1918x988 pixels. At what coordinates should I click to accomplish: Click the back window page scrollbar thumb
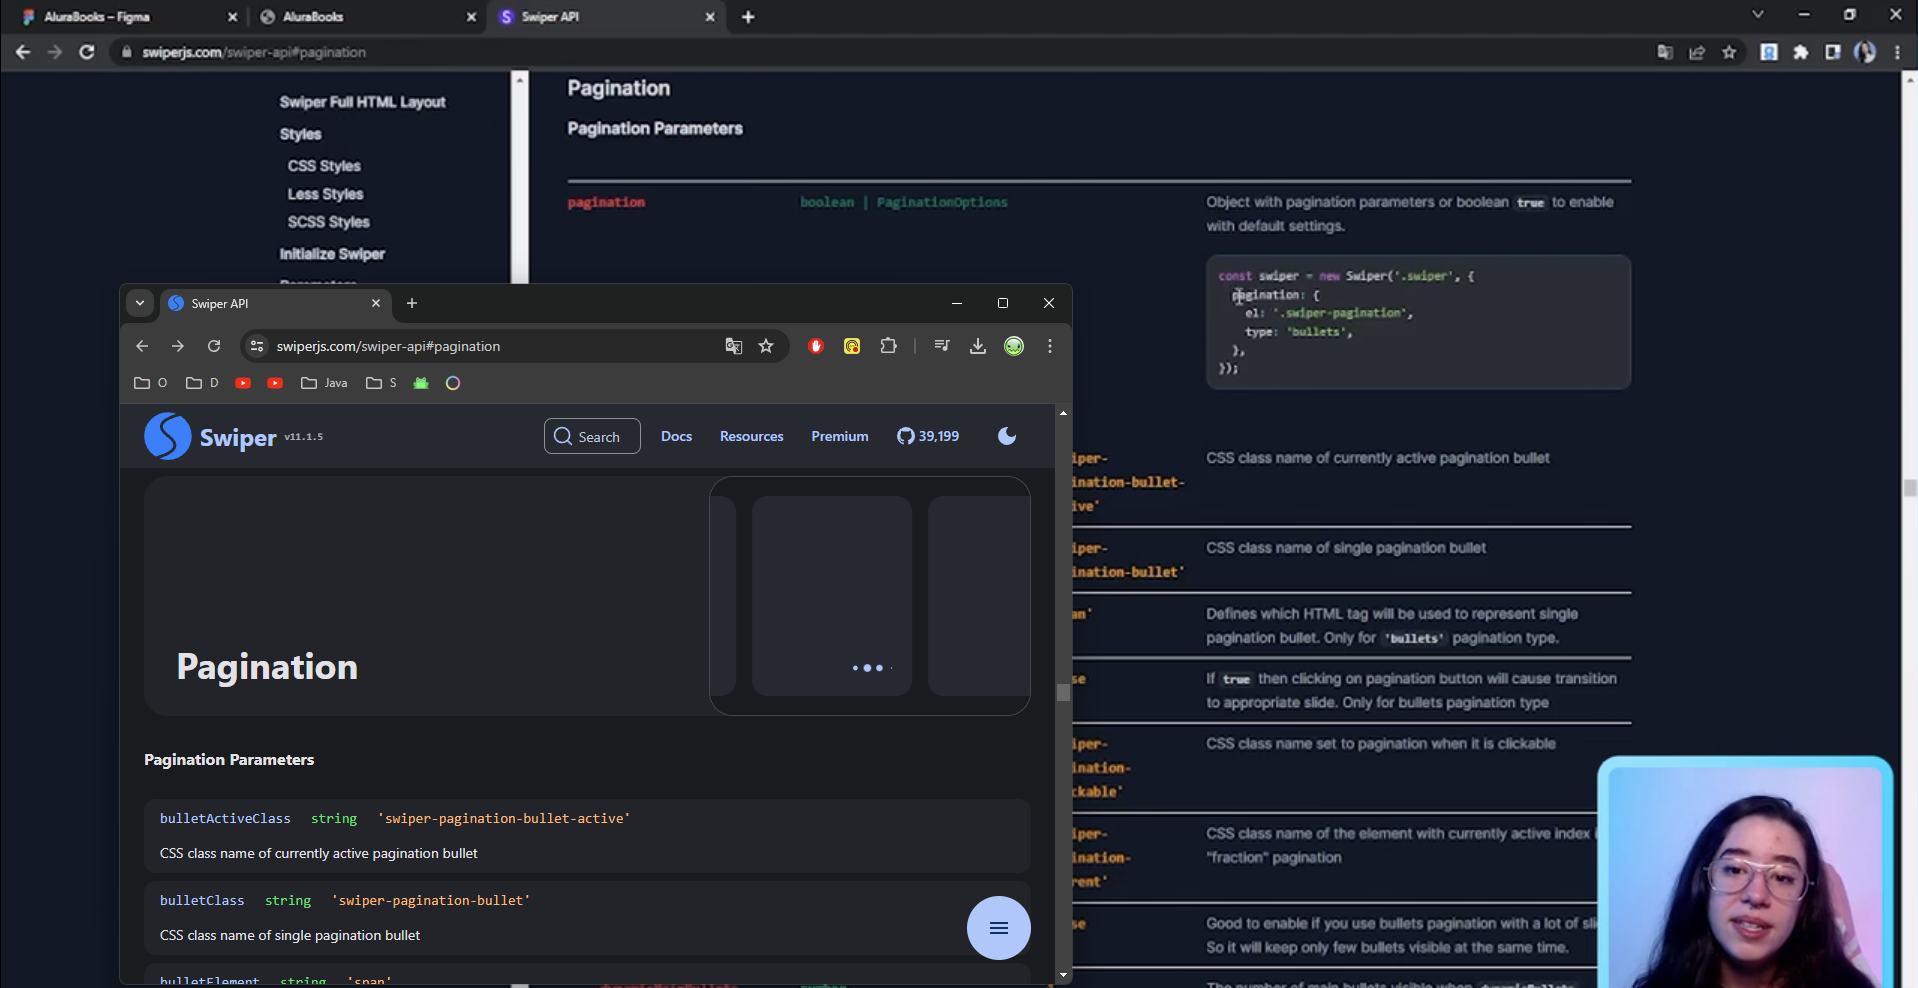[1910, 488]
